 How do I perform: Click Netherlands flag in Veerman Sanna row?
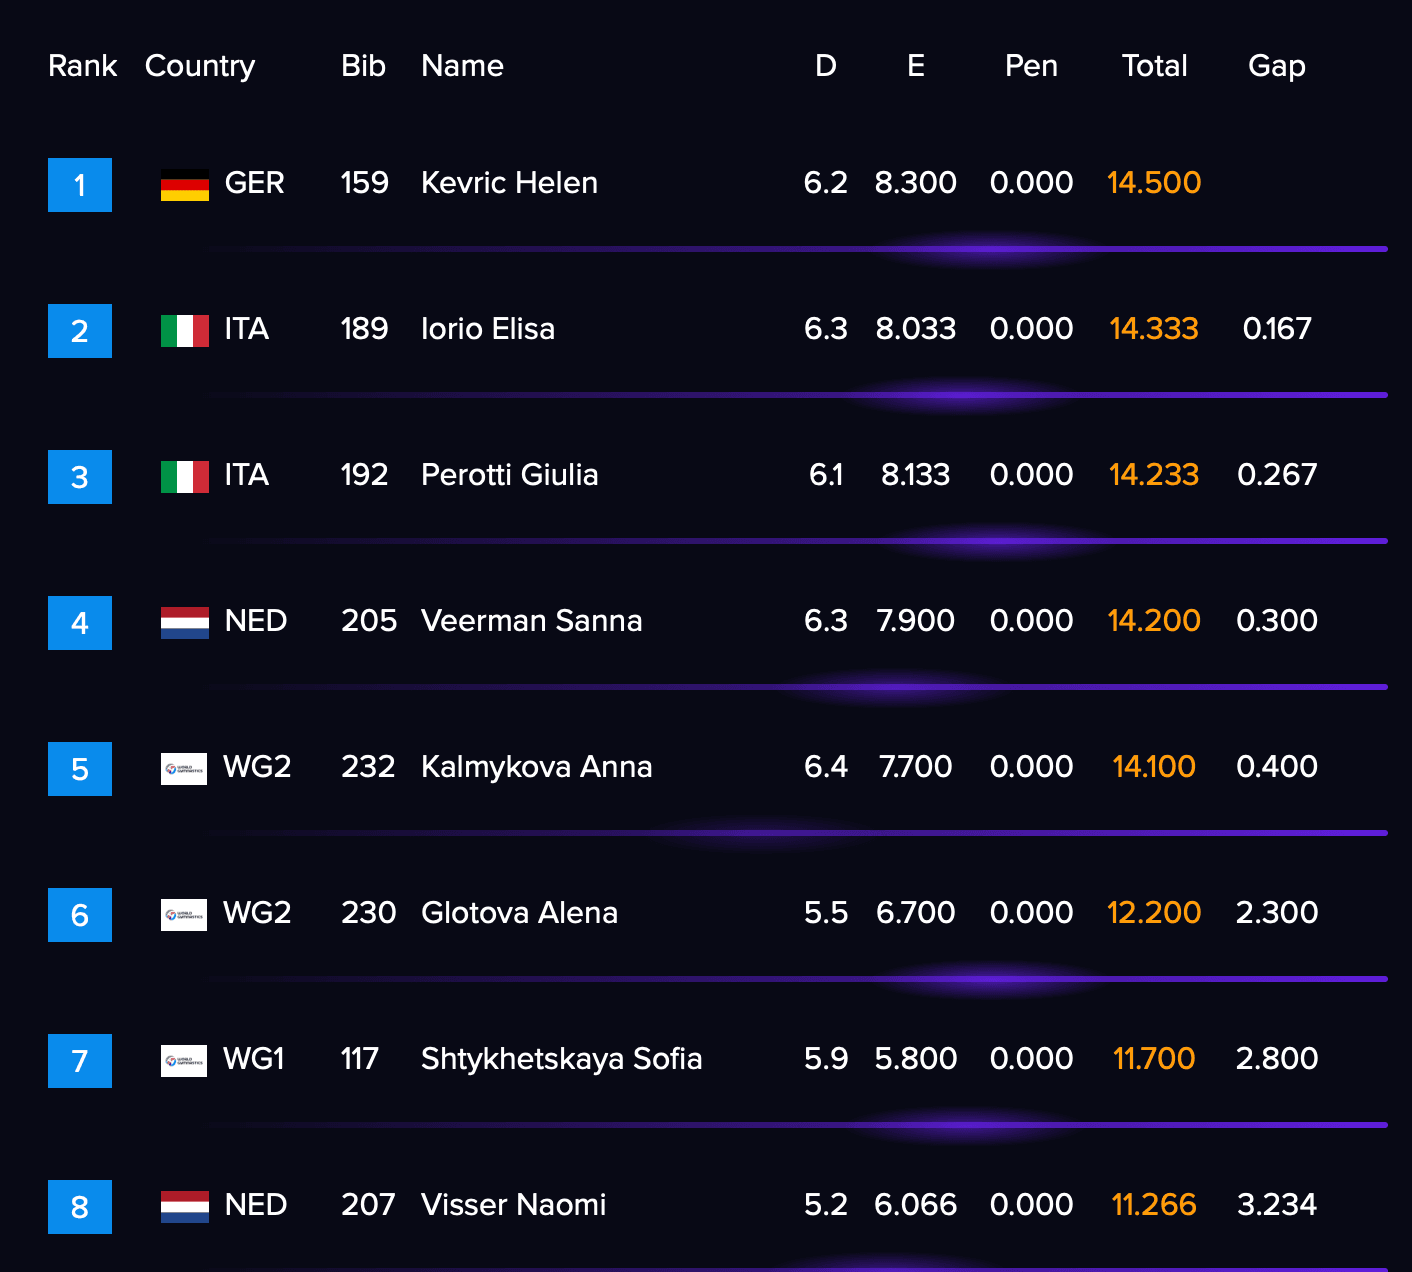pyautogui.click(x=185, y=623)
